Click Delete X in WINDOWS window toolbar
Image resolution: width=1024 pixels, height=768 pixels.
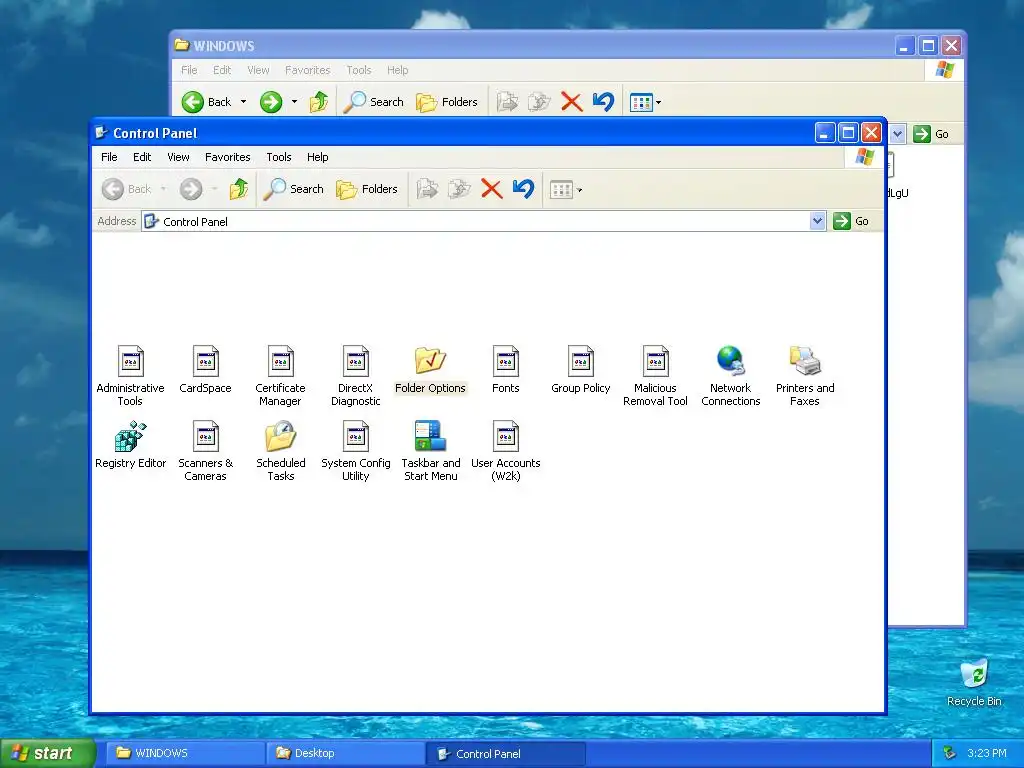point(571,102)
